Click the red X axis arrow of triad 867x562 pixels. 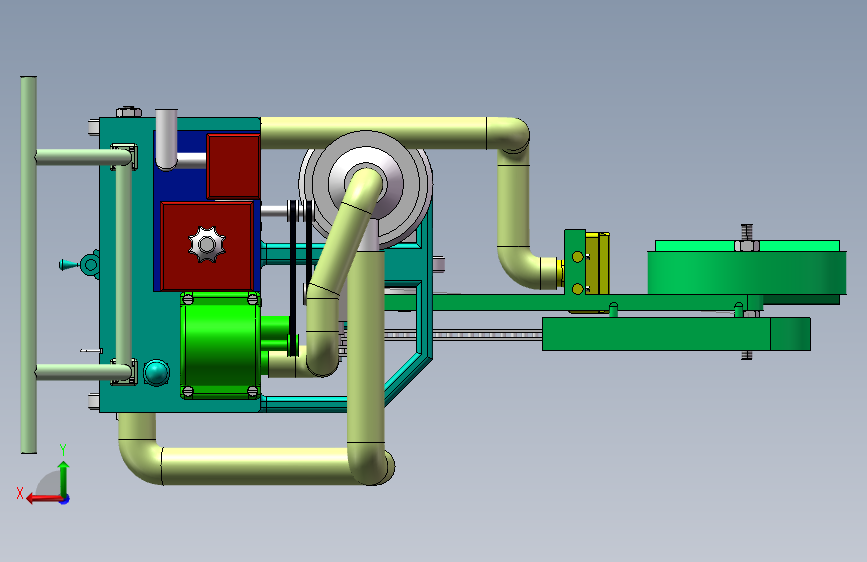pos(44,498)
